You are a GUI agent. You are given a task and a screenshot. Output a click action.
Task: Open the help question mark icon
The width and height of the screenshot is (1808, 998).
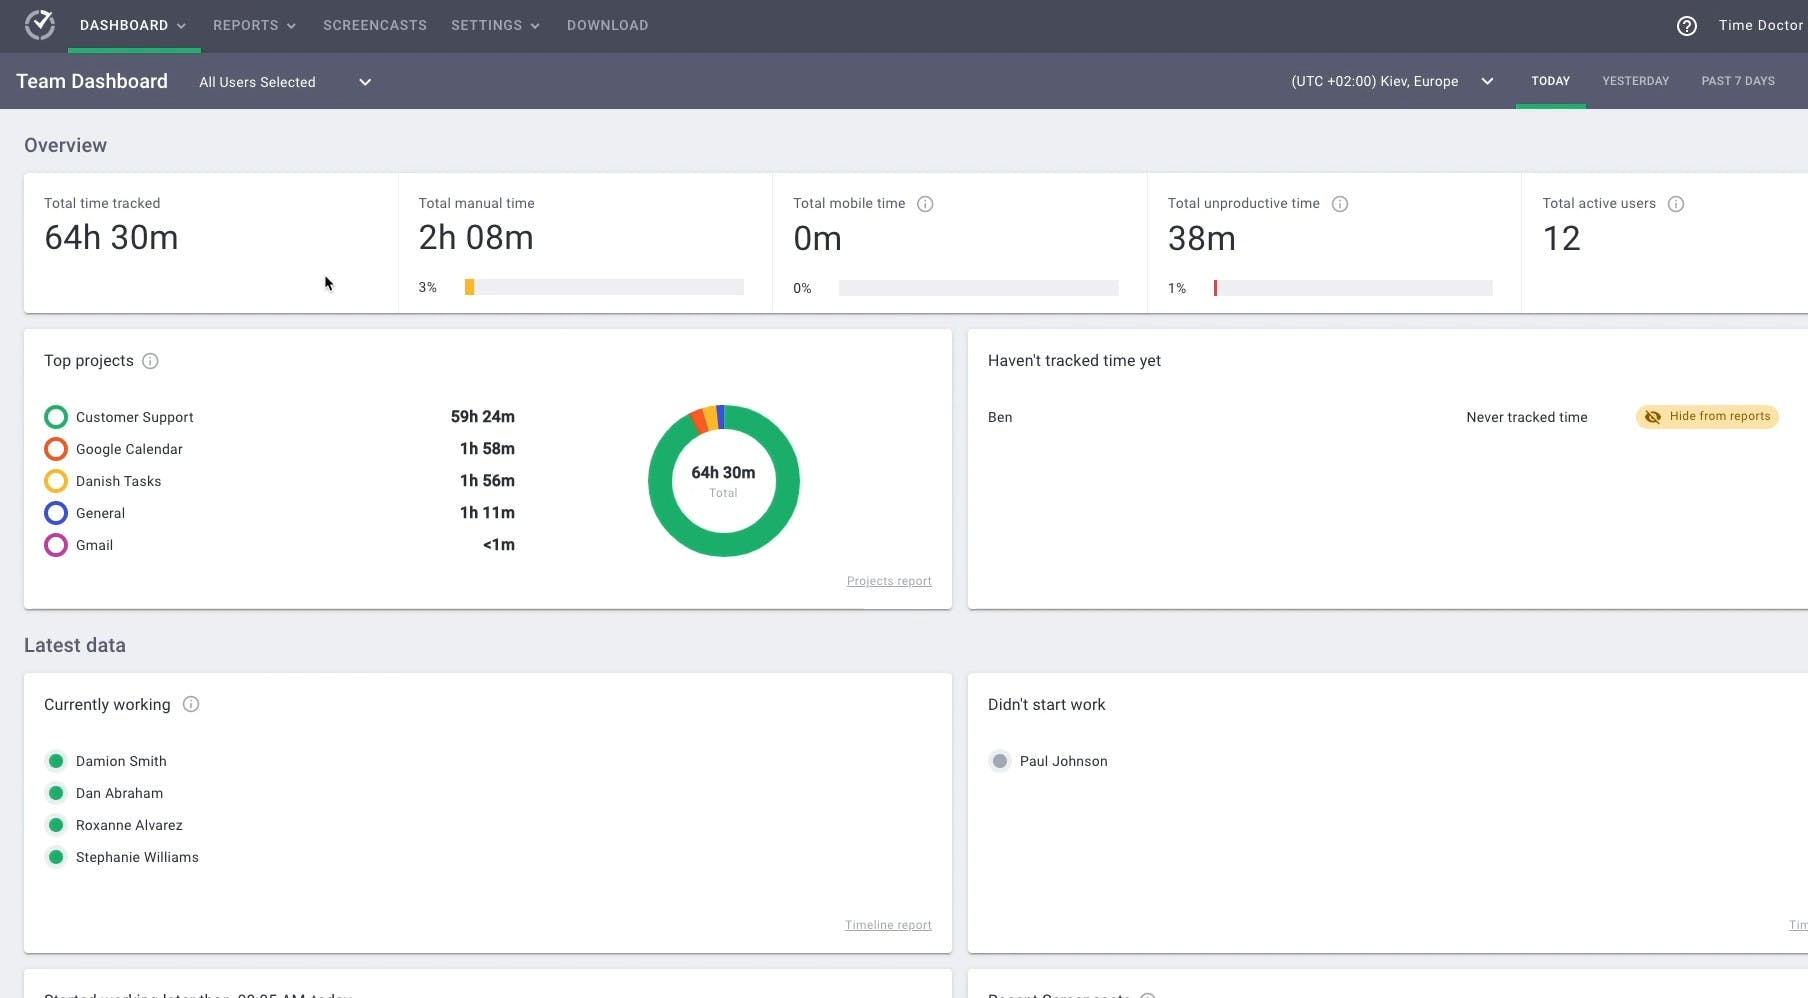1686,26
